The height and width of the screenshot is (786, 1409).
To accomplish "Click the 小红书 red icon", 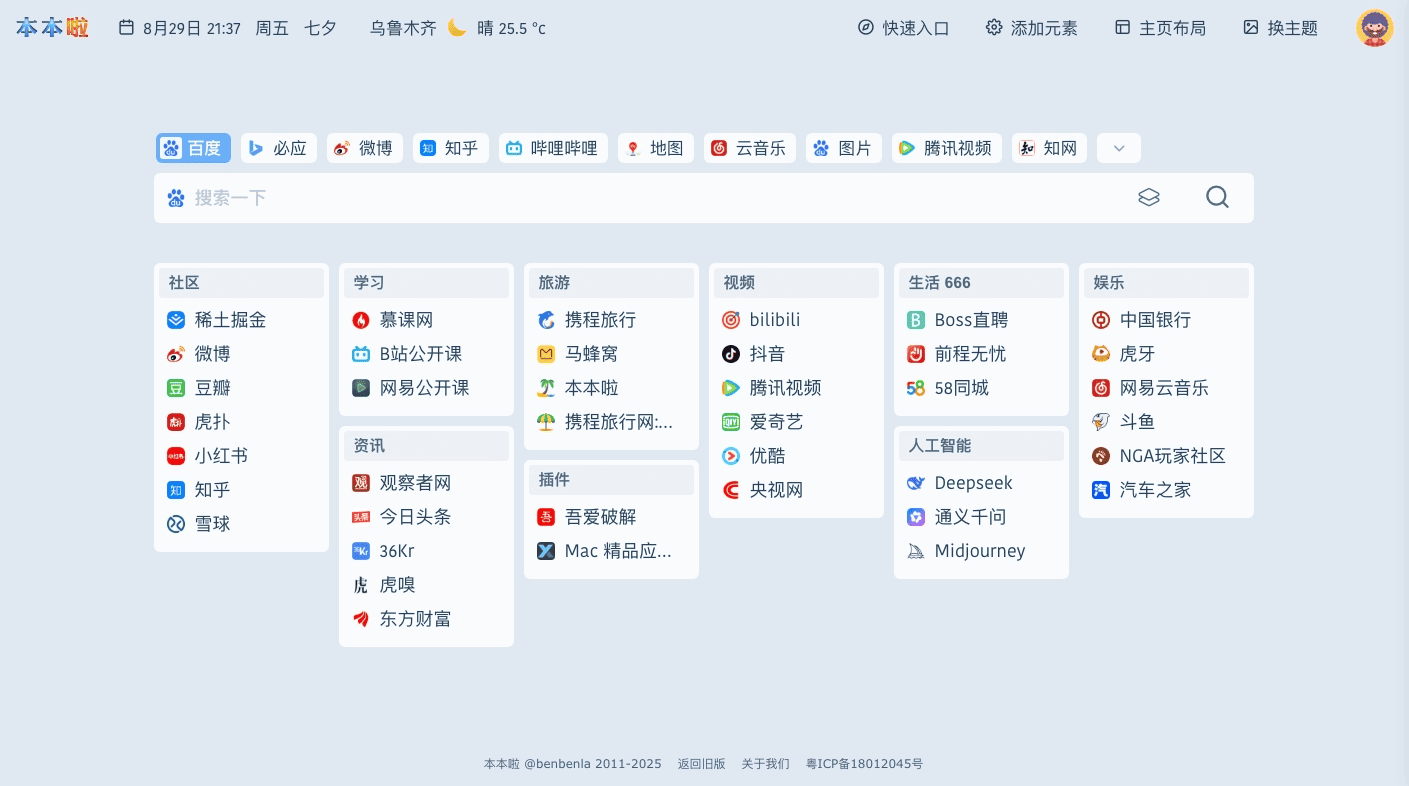I will point(176,456).
